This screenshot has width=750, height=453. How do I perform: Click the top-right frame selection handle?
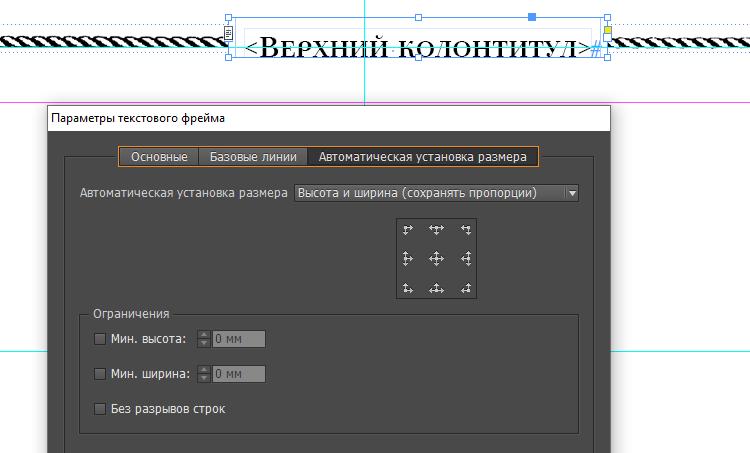coord(607,18)
